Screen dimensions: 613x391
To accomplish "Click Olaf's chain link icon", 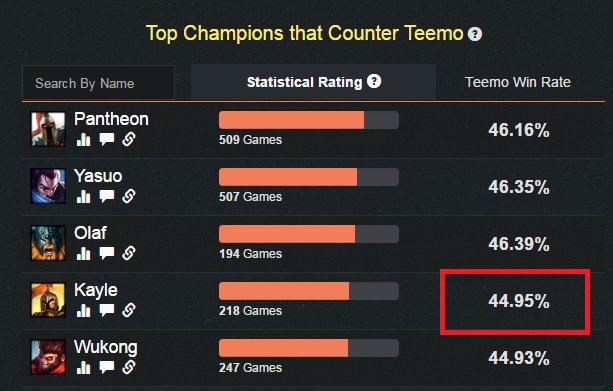I will click(x=129, y=253).
